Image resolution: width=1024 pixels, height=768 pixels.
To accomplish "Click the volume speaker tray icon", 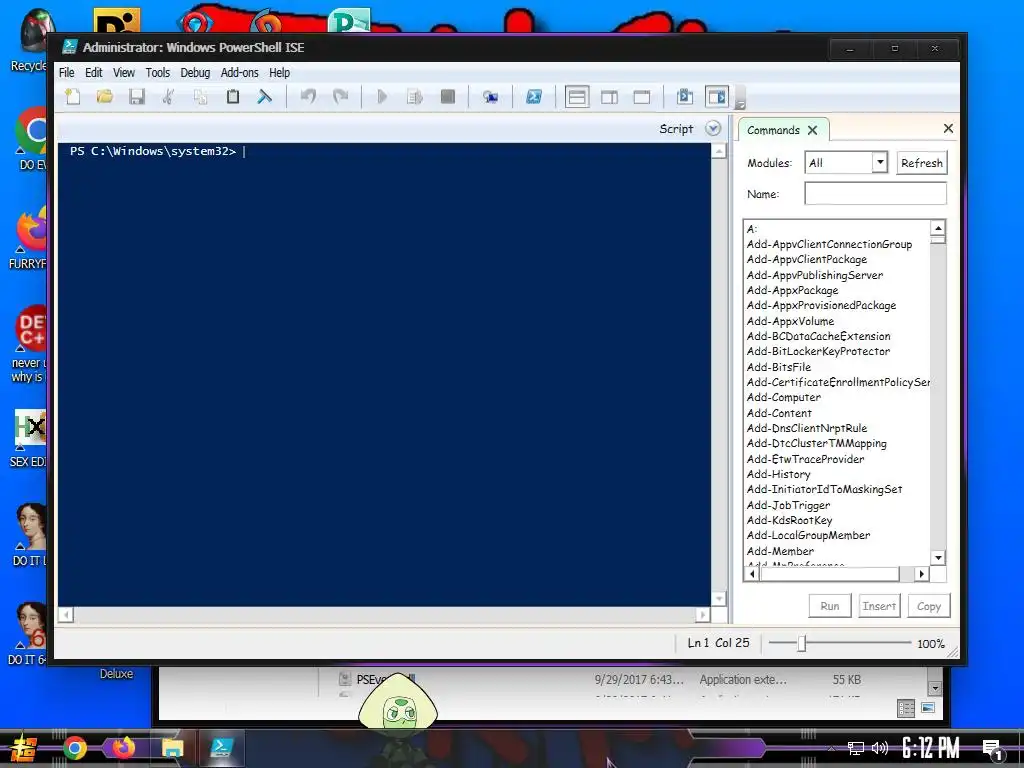I will point(880,748).
